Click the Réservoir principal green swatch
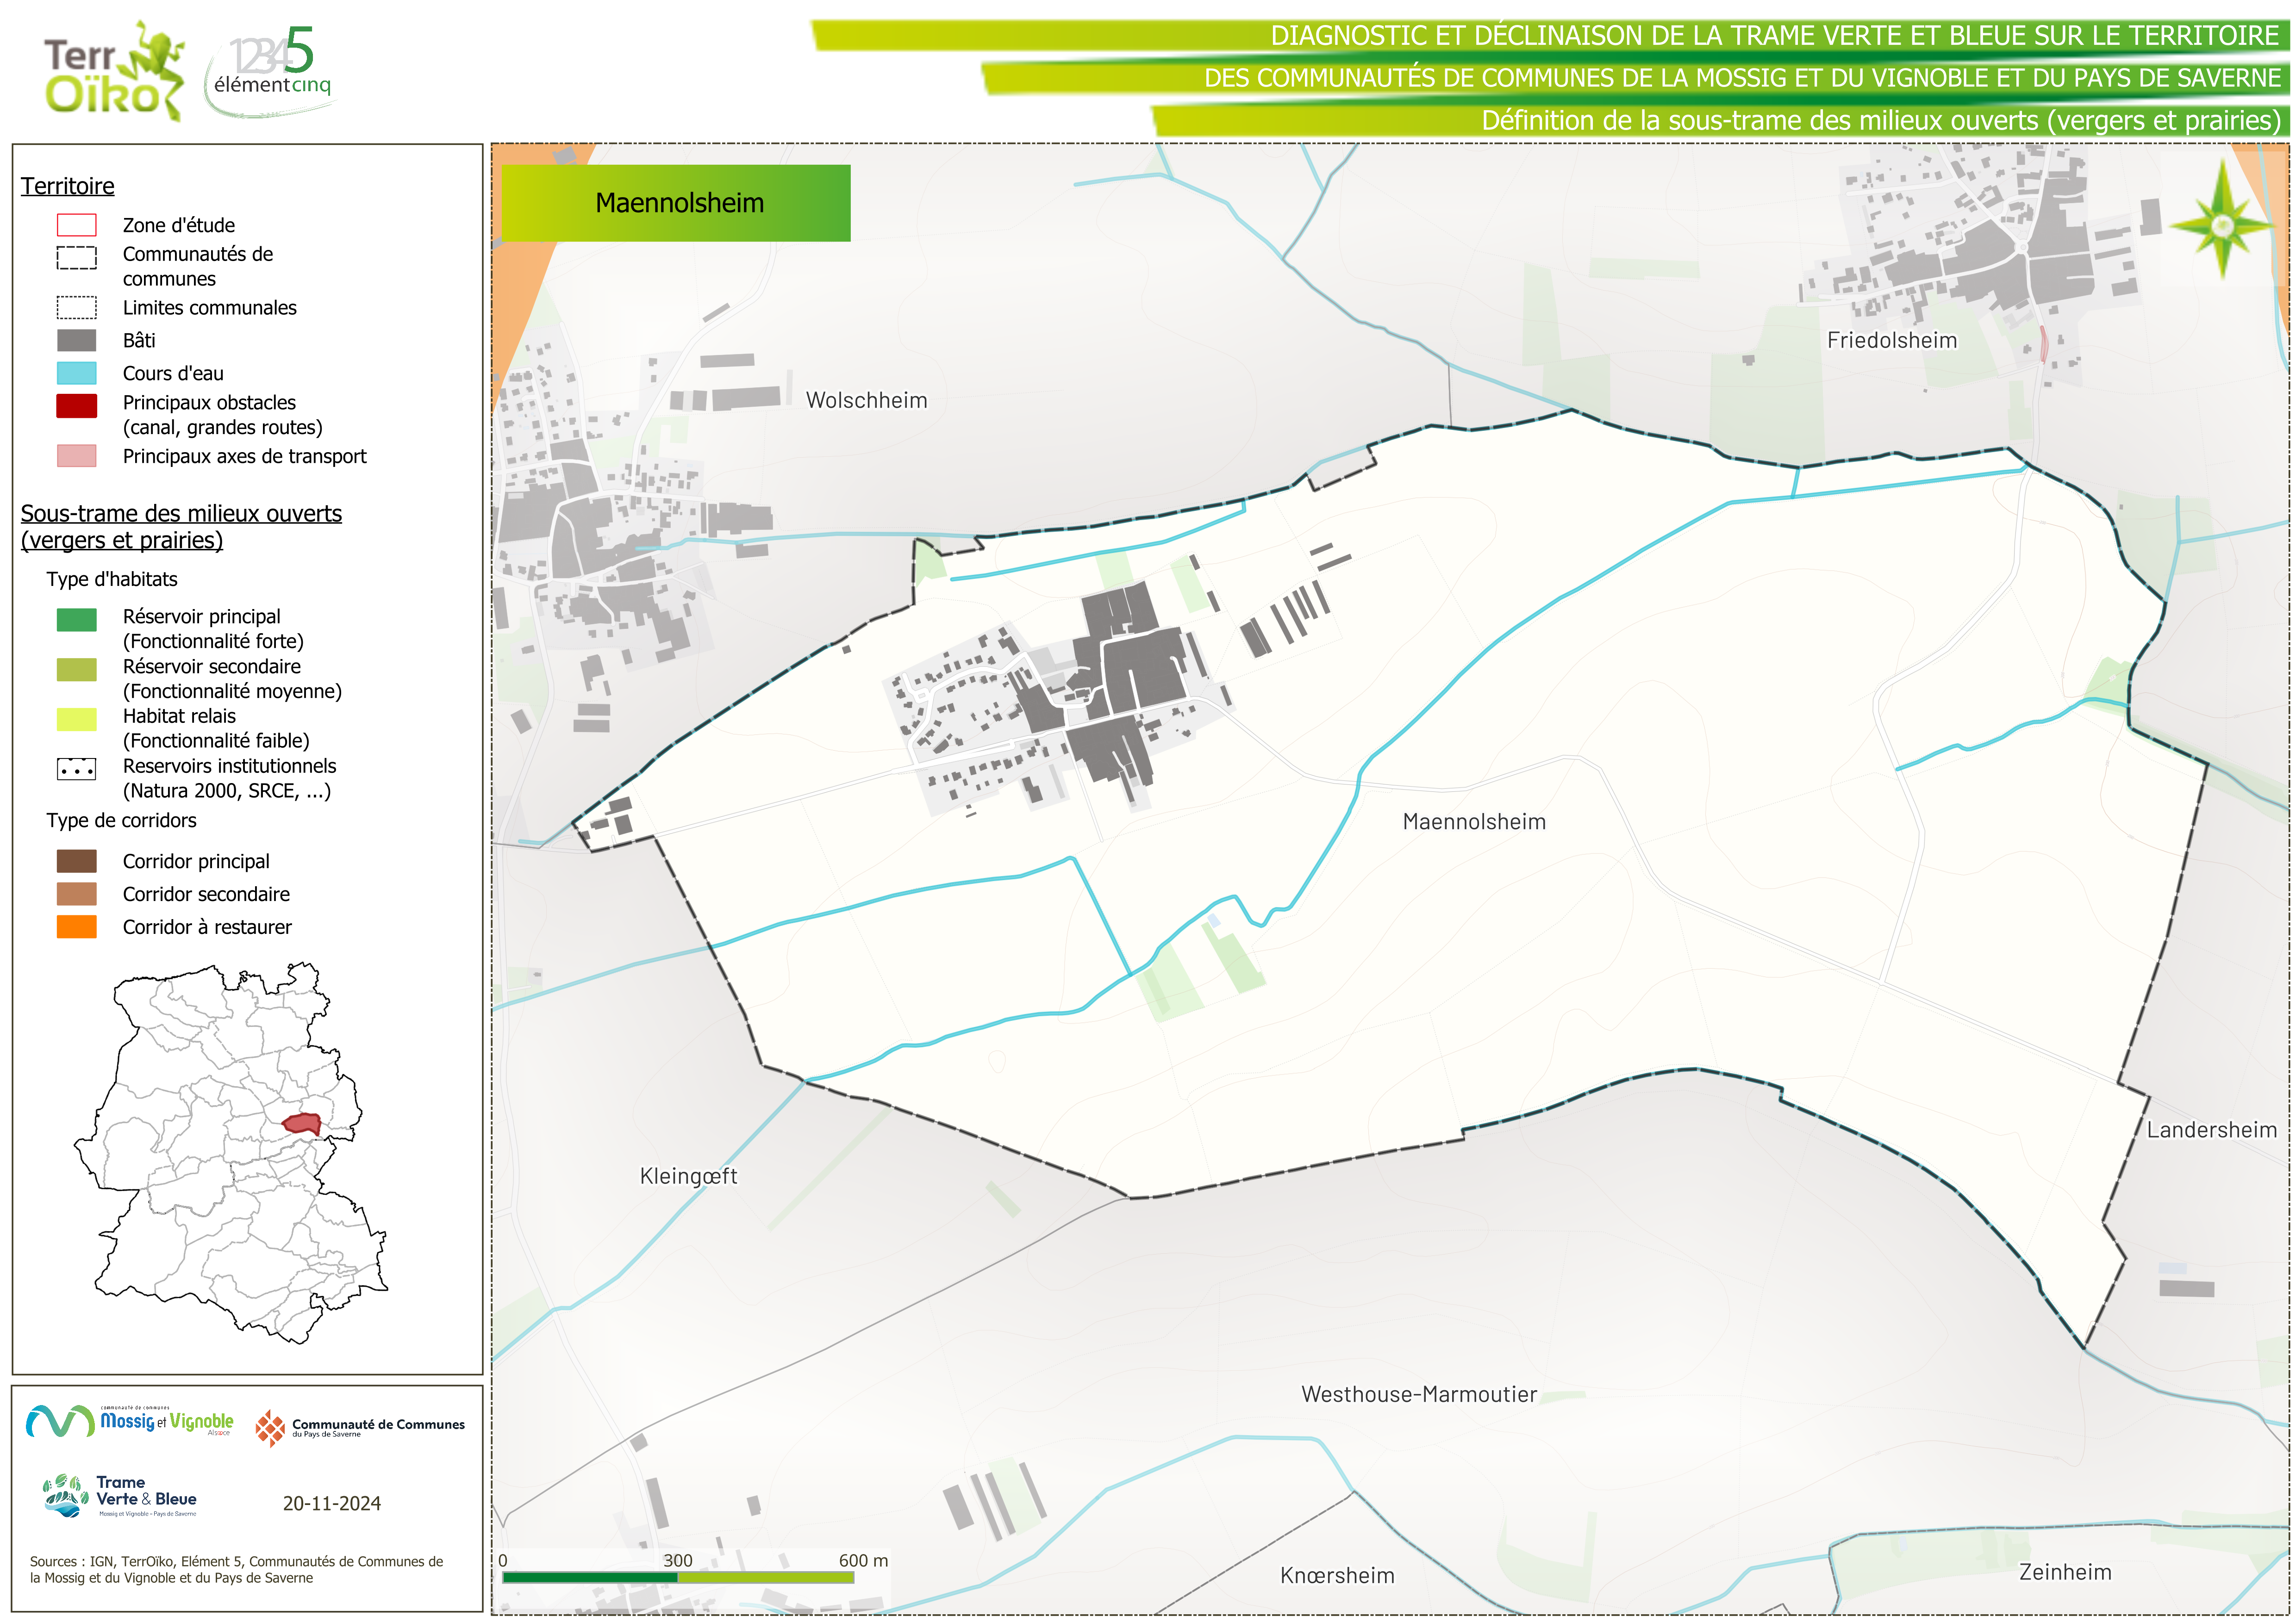This screenshot has height=1623, width=2296. click(x=76, y=620)
